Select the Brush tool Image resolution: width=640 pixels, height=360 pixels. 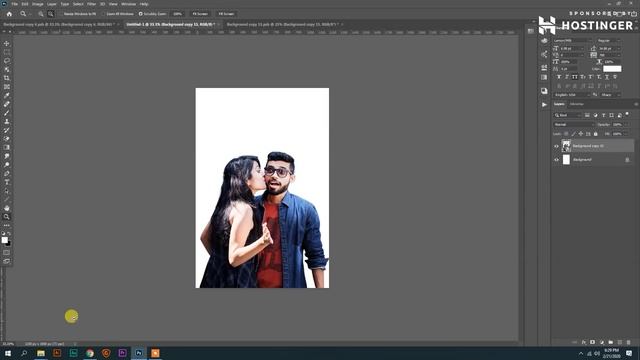[7, 113]
